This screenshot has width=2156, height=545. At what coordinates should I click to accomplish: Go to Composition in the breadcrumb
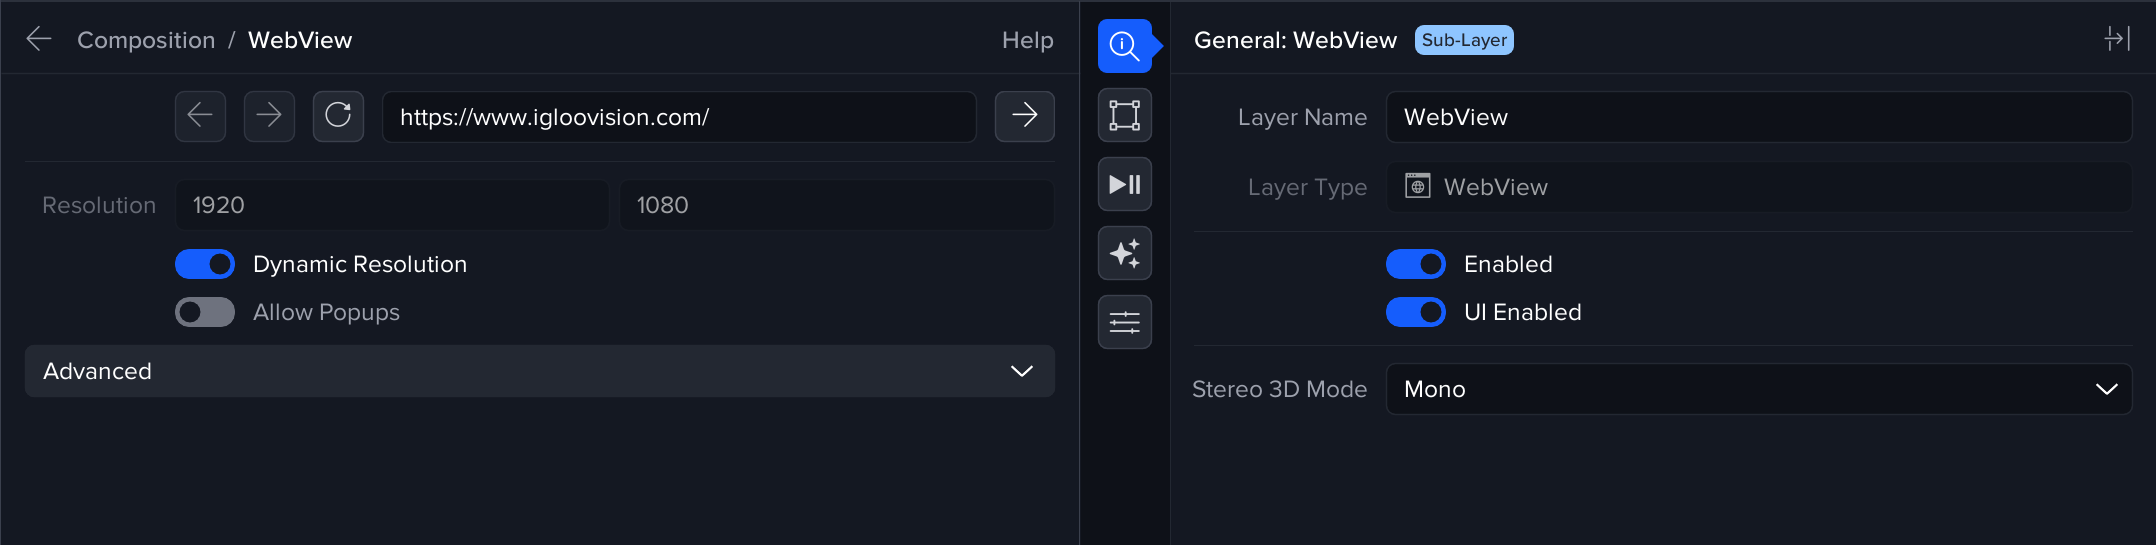point(146,40)
